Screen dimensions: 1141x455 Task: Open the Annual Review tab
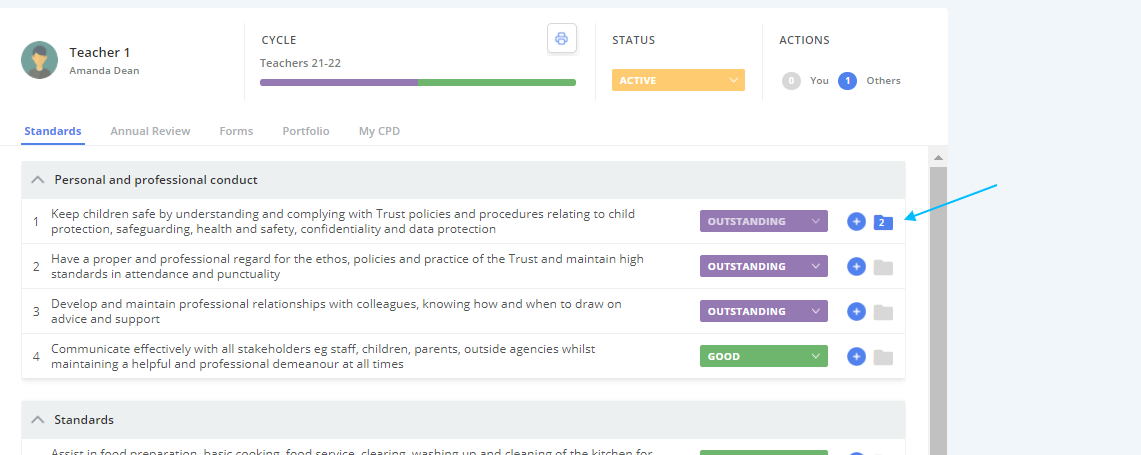tap(150, 131)
